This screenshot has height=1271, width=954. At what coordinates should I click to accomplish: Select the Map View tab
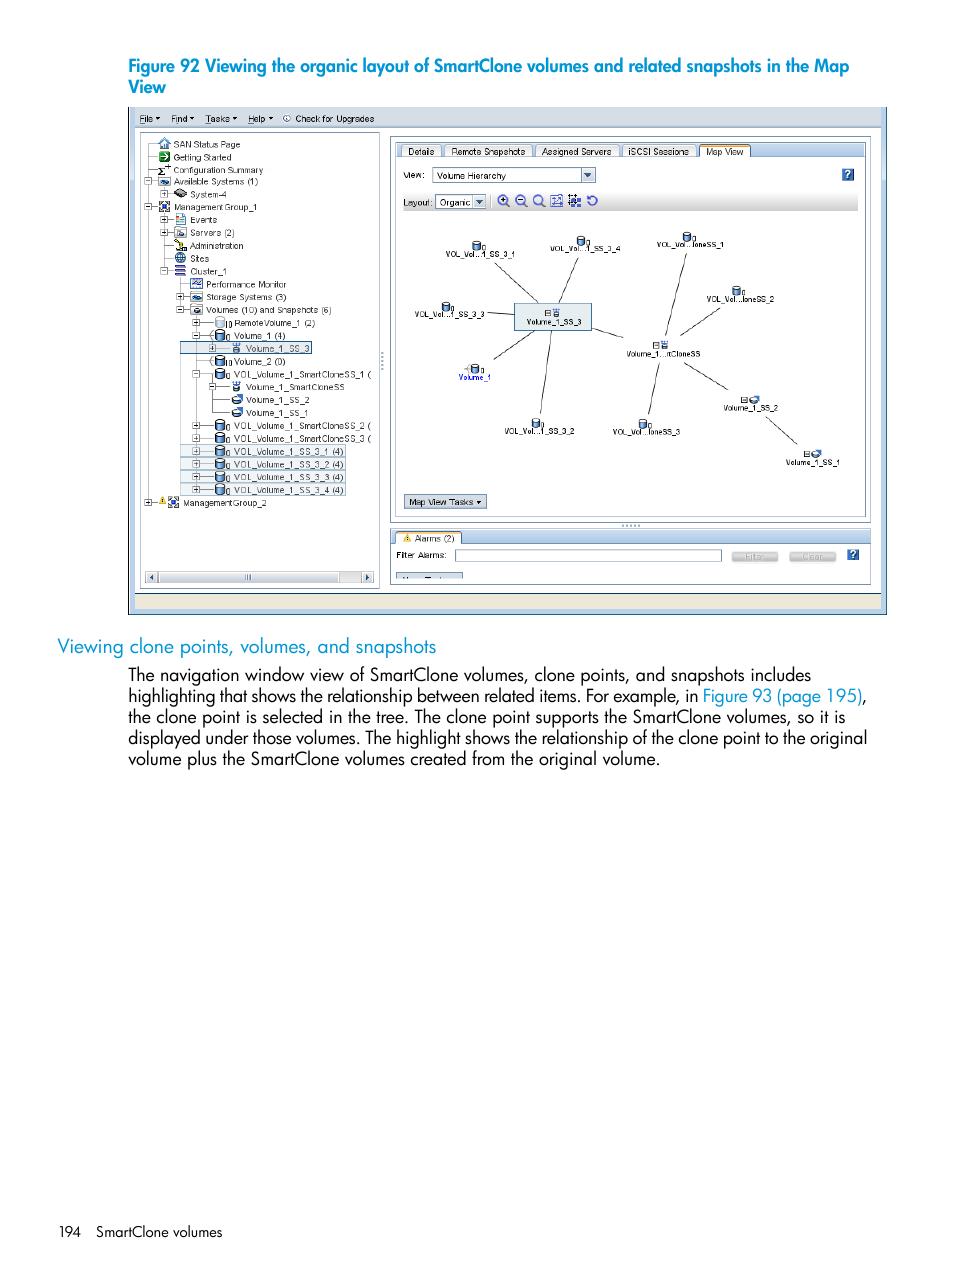724,152
